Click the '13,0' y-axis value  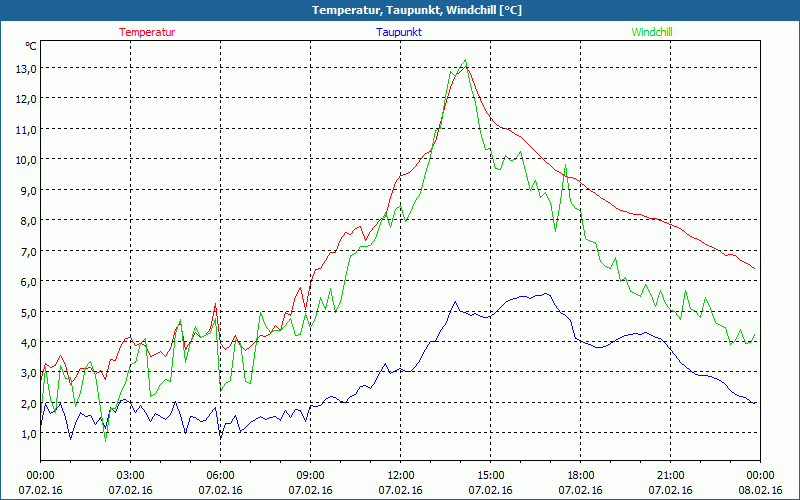pos(26,69)
